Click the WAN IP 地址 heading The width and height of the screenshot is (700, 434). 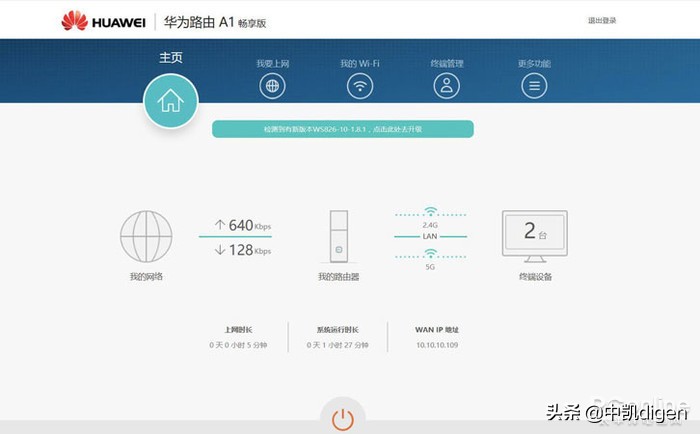[437, 330]
